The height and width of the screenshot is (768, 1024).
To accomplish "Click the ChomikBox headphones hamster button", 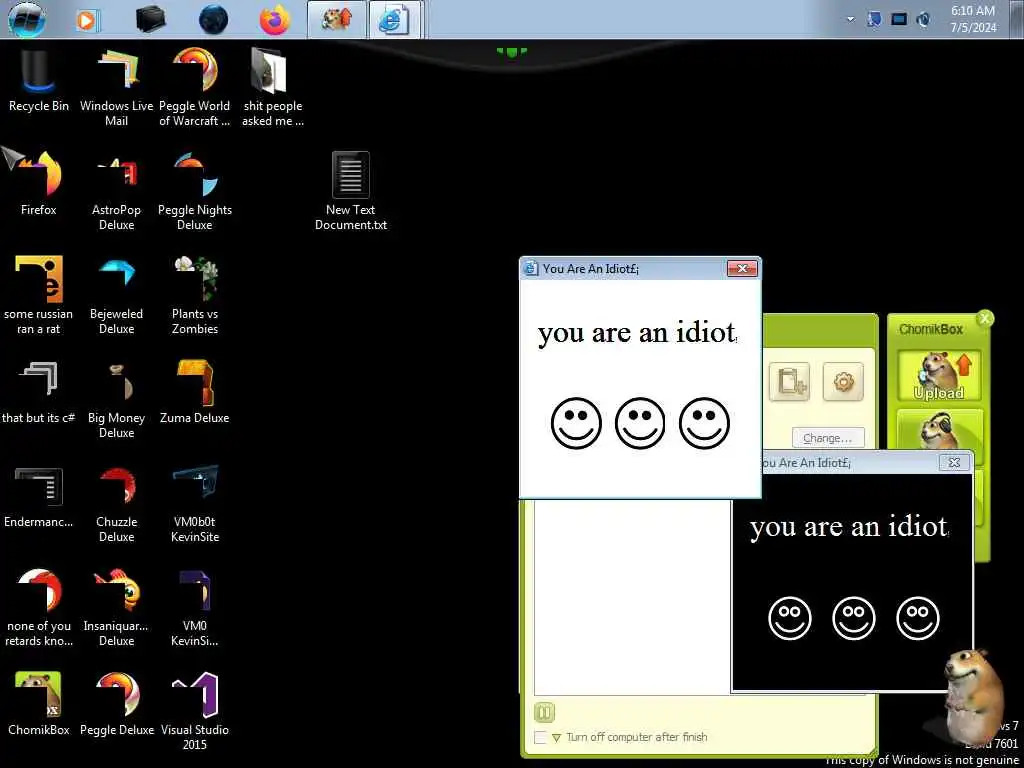I will [x=939, y=428].
